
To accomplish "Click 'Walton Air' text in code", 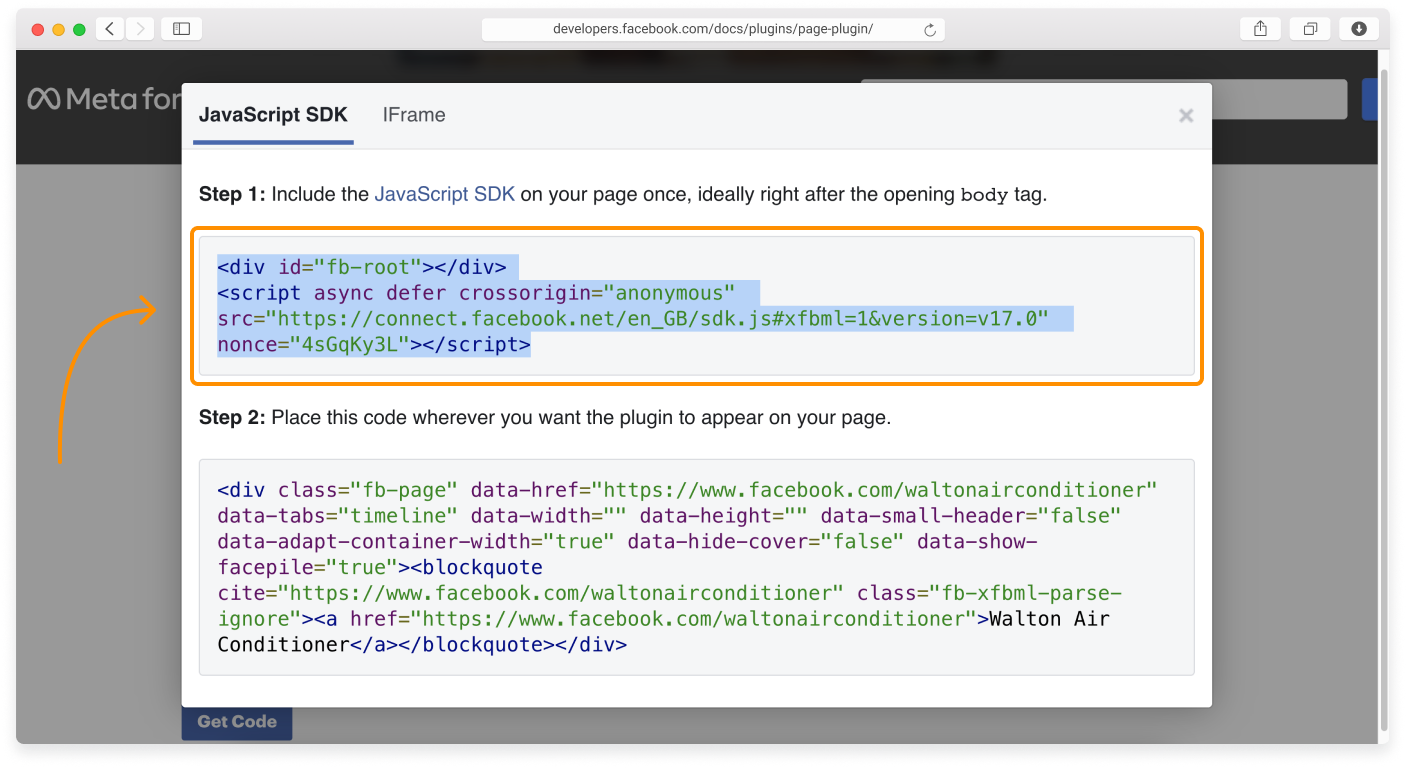I will point(1050,619).
